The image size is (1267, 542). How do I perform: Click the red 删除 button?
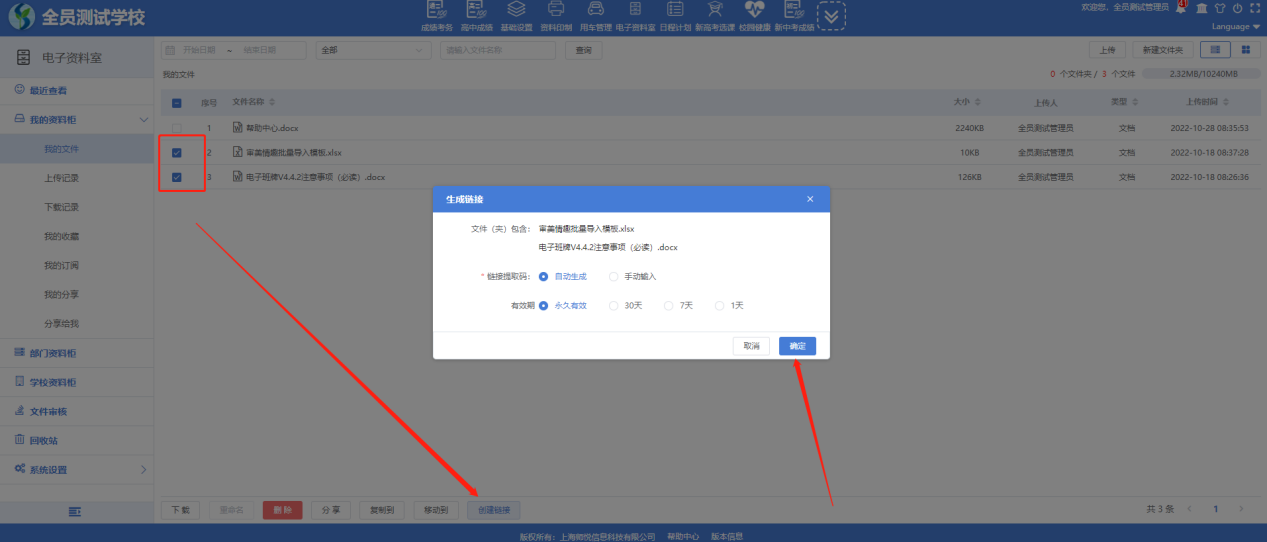[283, 510]
